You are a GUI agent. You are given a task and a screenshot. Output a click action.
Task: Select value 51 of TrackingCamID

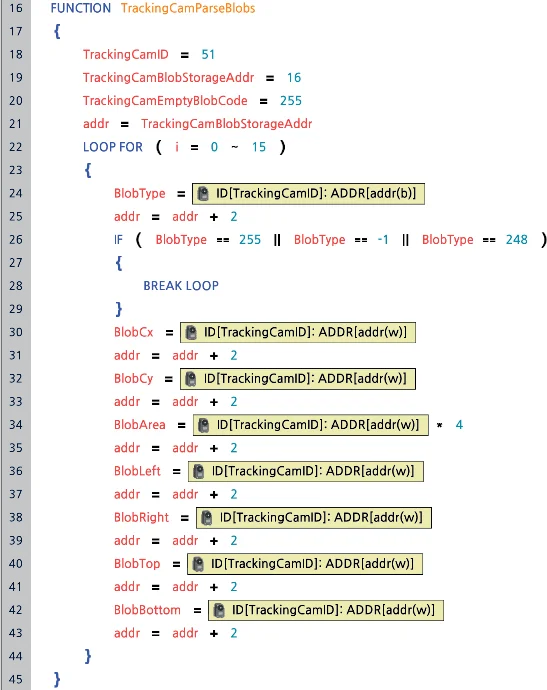pyautogui.click(x=208, y=55)
